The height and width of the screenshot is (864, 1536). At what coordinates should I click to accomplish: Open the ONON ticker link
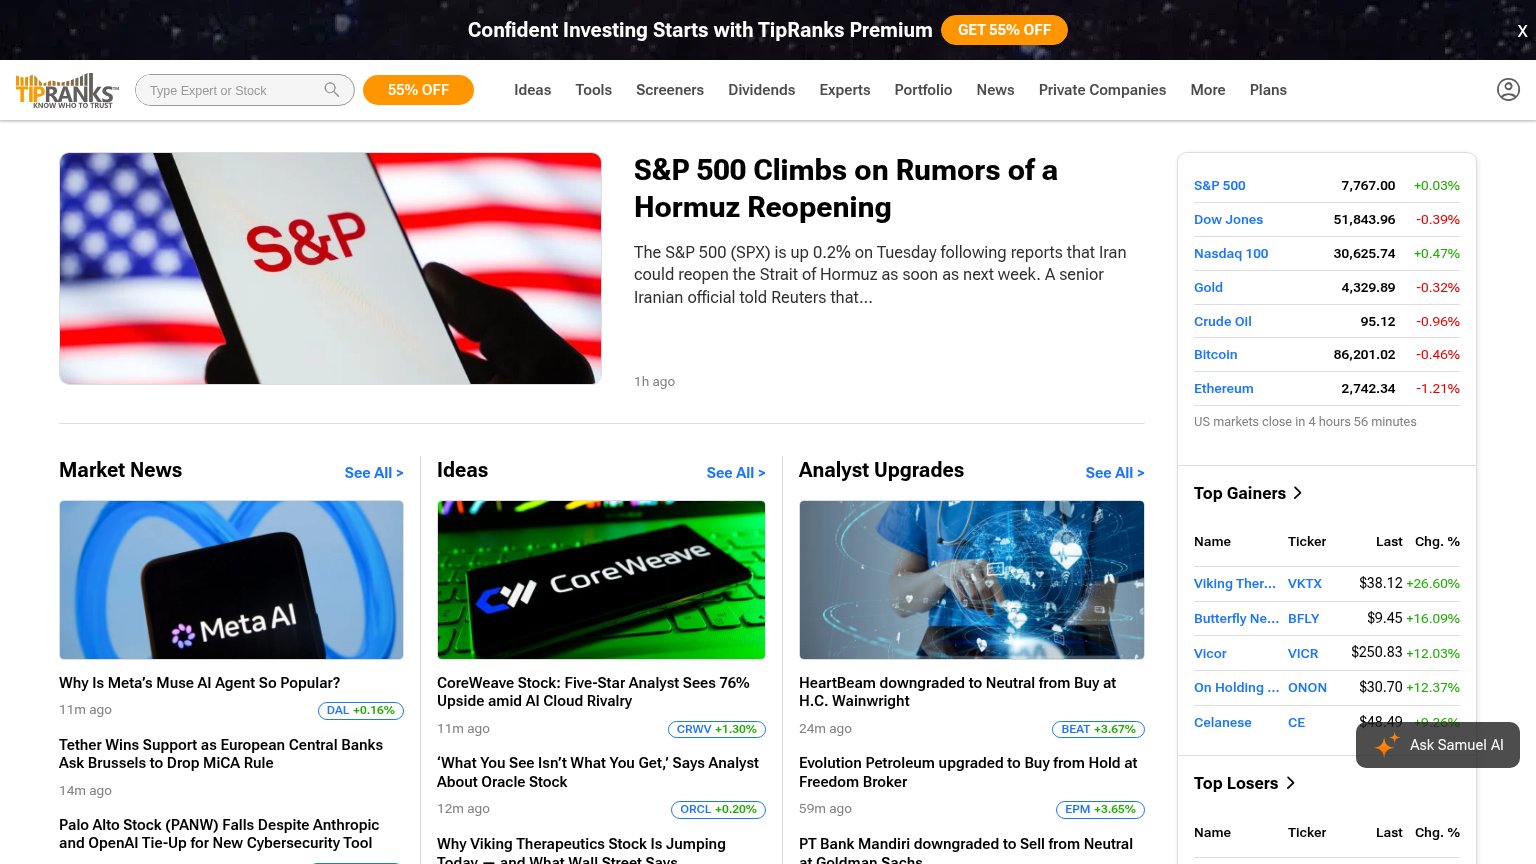click(x=1307, y=687)
